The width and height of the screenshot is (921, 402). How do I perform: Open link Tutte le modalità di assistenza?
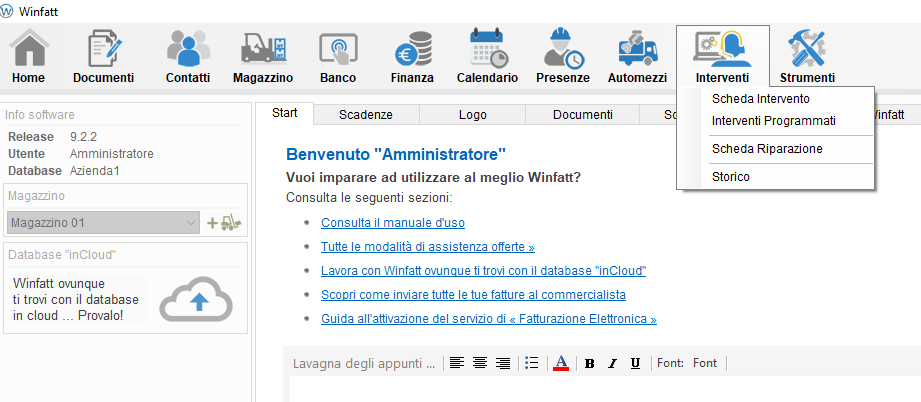[x=428, y=247]
